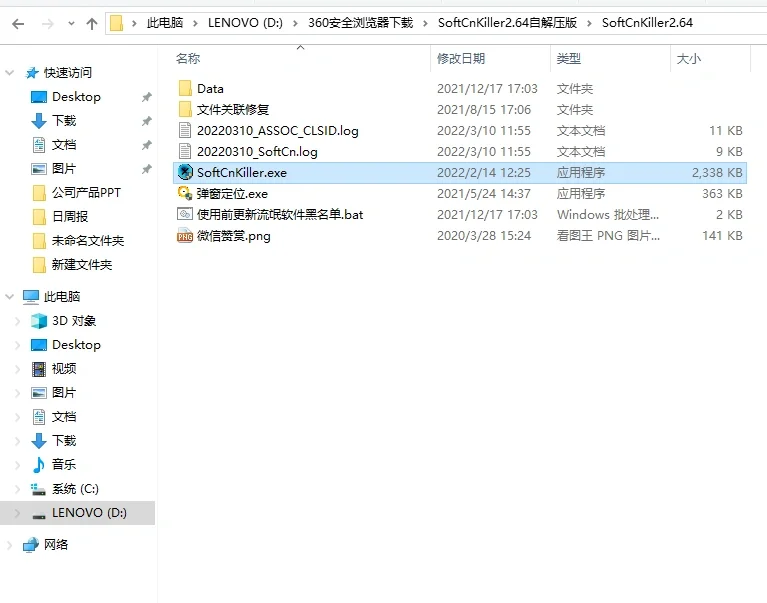Click SoftCnKiller2.64 breadcrumb segment
Screen dimensions: 767x603
pos(647,23)
